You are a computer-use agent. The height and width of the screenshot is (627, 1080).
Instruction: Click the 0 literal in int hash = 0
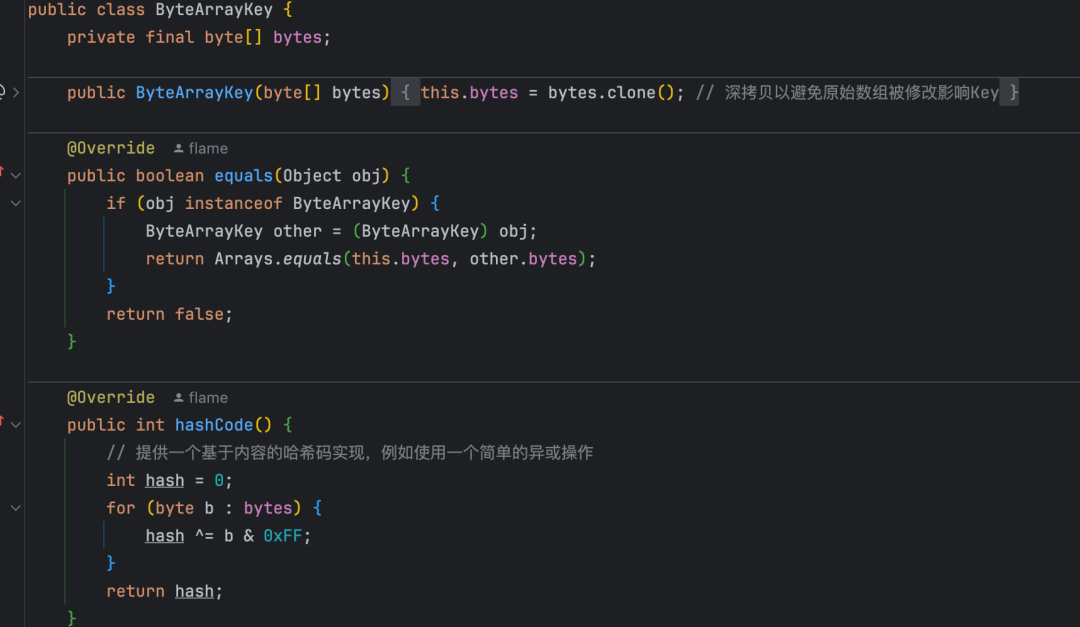point(219,480)
